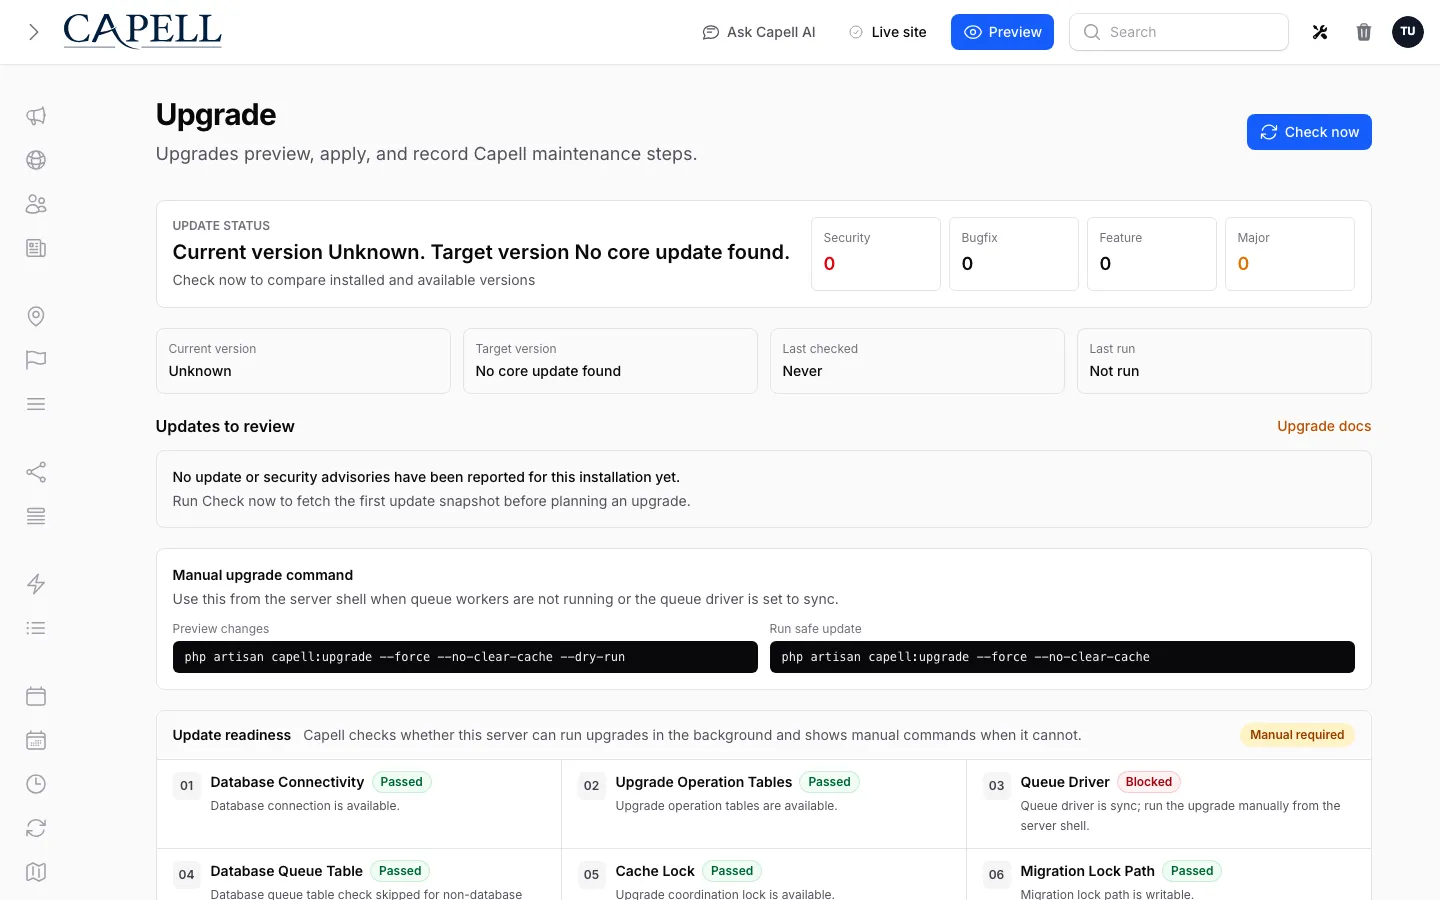This screenshot has width=1440, height=900.
Task: Open the folded map icon in the sidebar
Action: 36,872
